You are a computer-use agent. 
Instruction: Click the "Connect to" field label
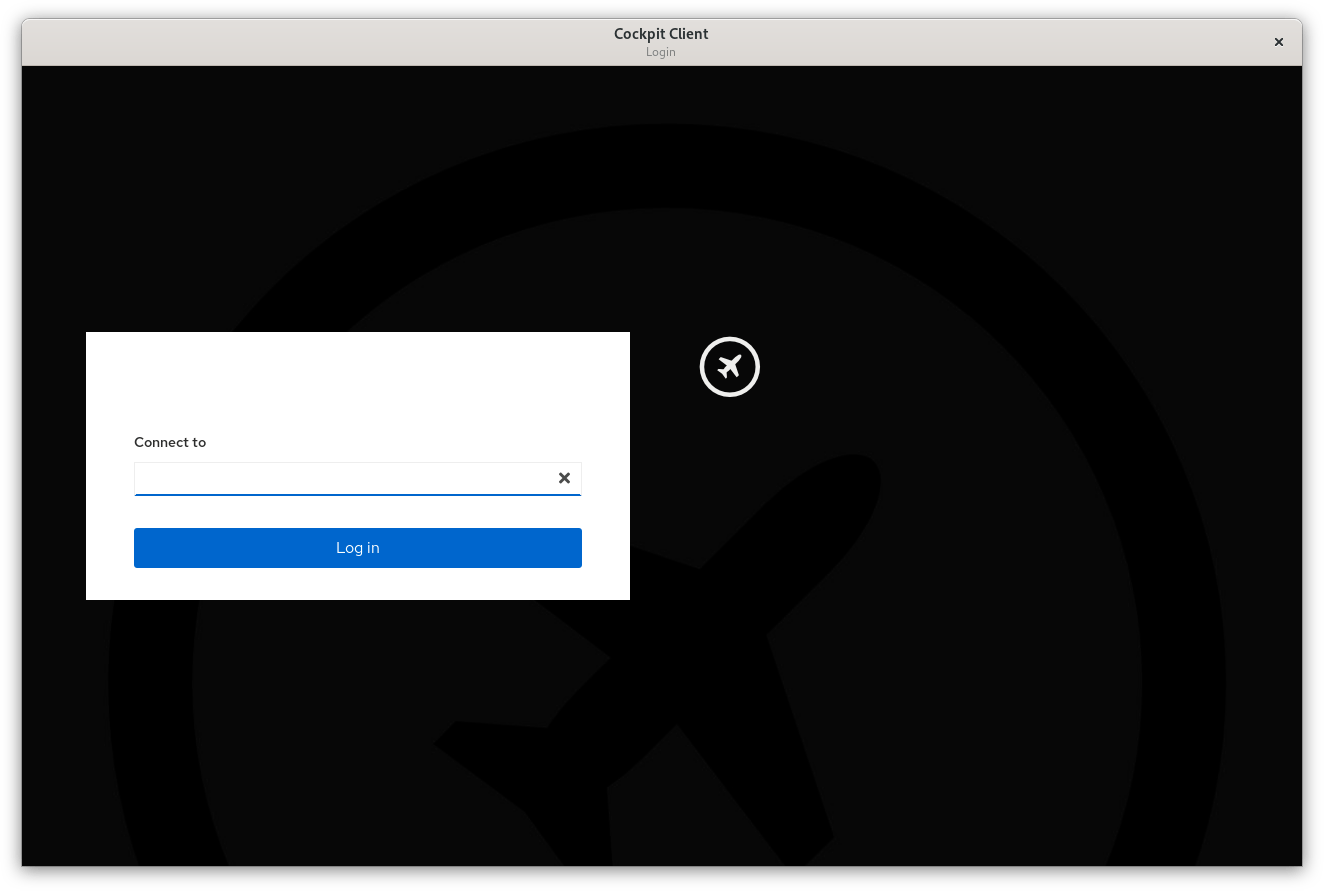170,442
